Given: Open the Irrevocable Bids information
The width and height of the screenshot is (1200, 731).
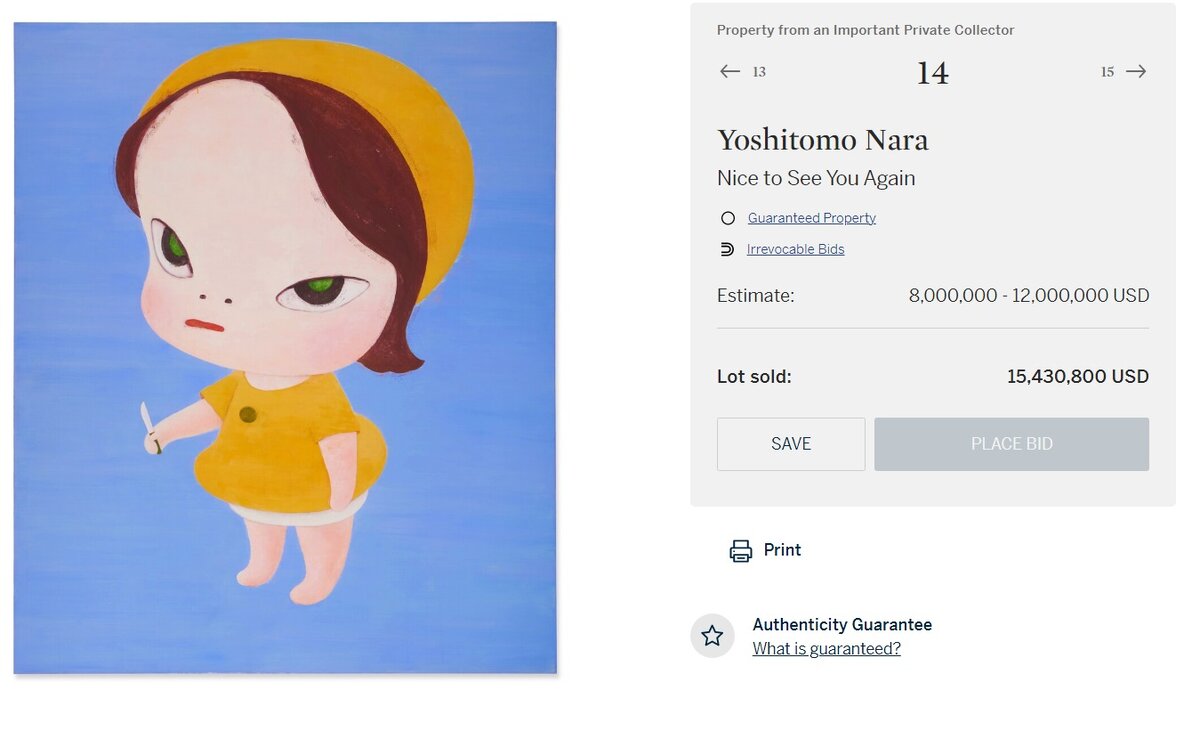Looking at the screenshot, I should pos(794,248).
